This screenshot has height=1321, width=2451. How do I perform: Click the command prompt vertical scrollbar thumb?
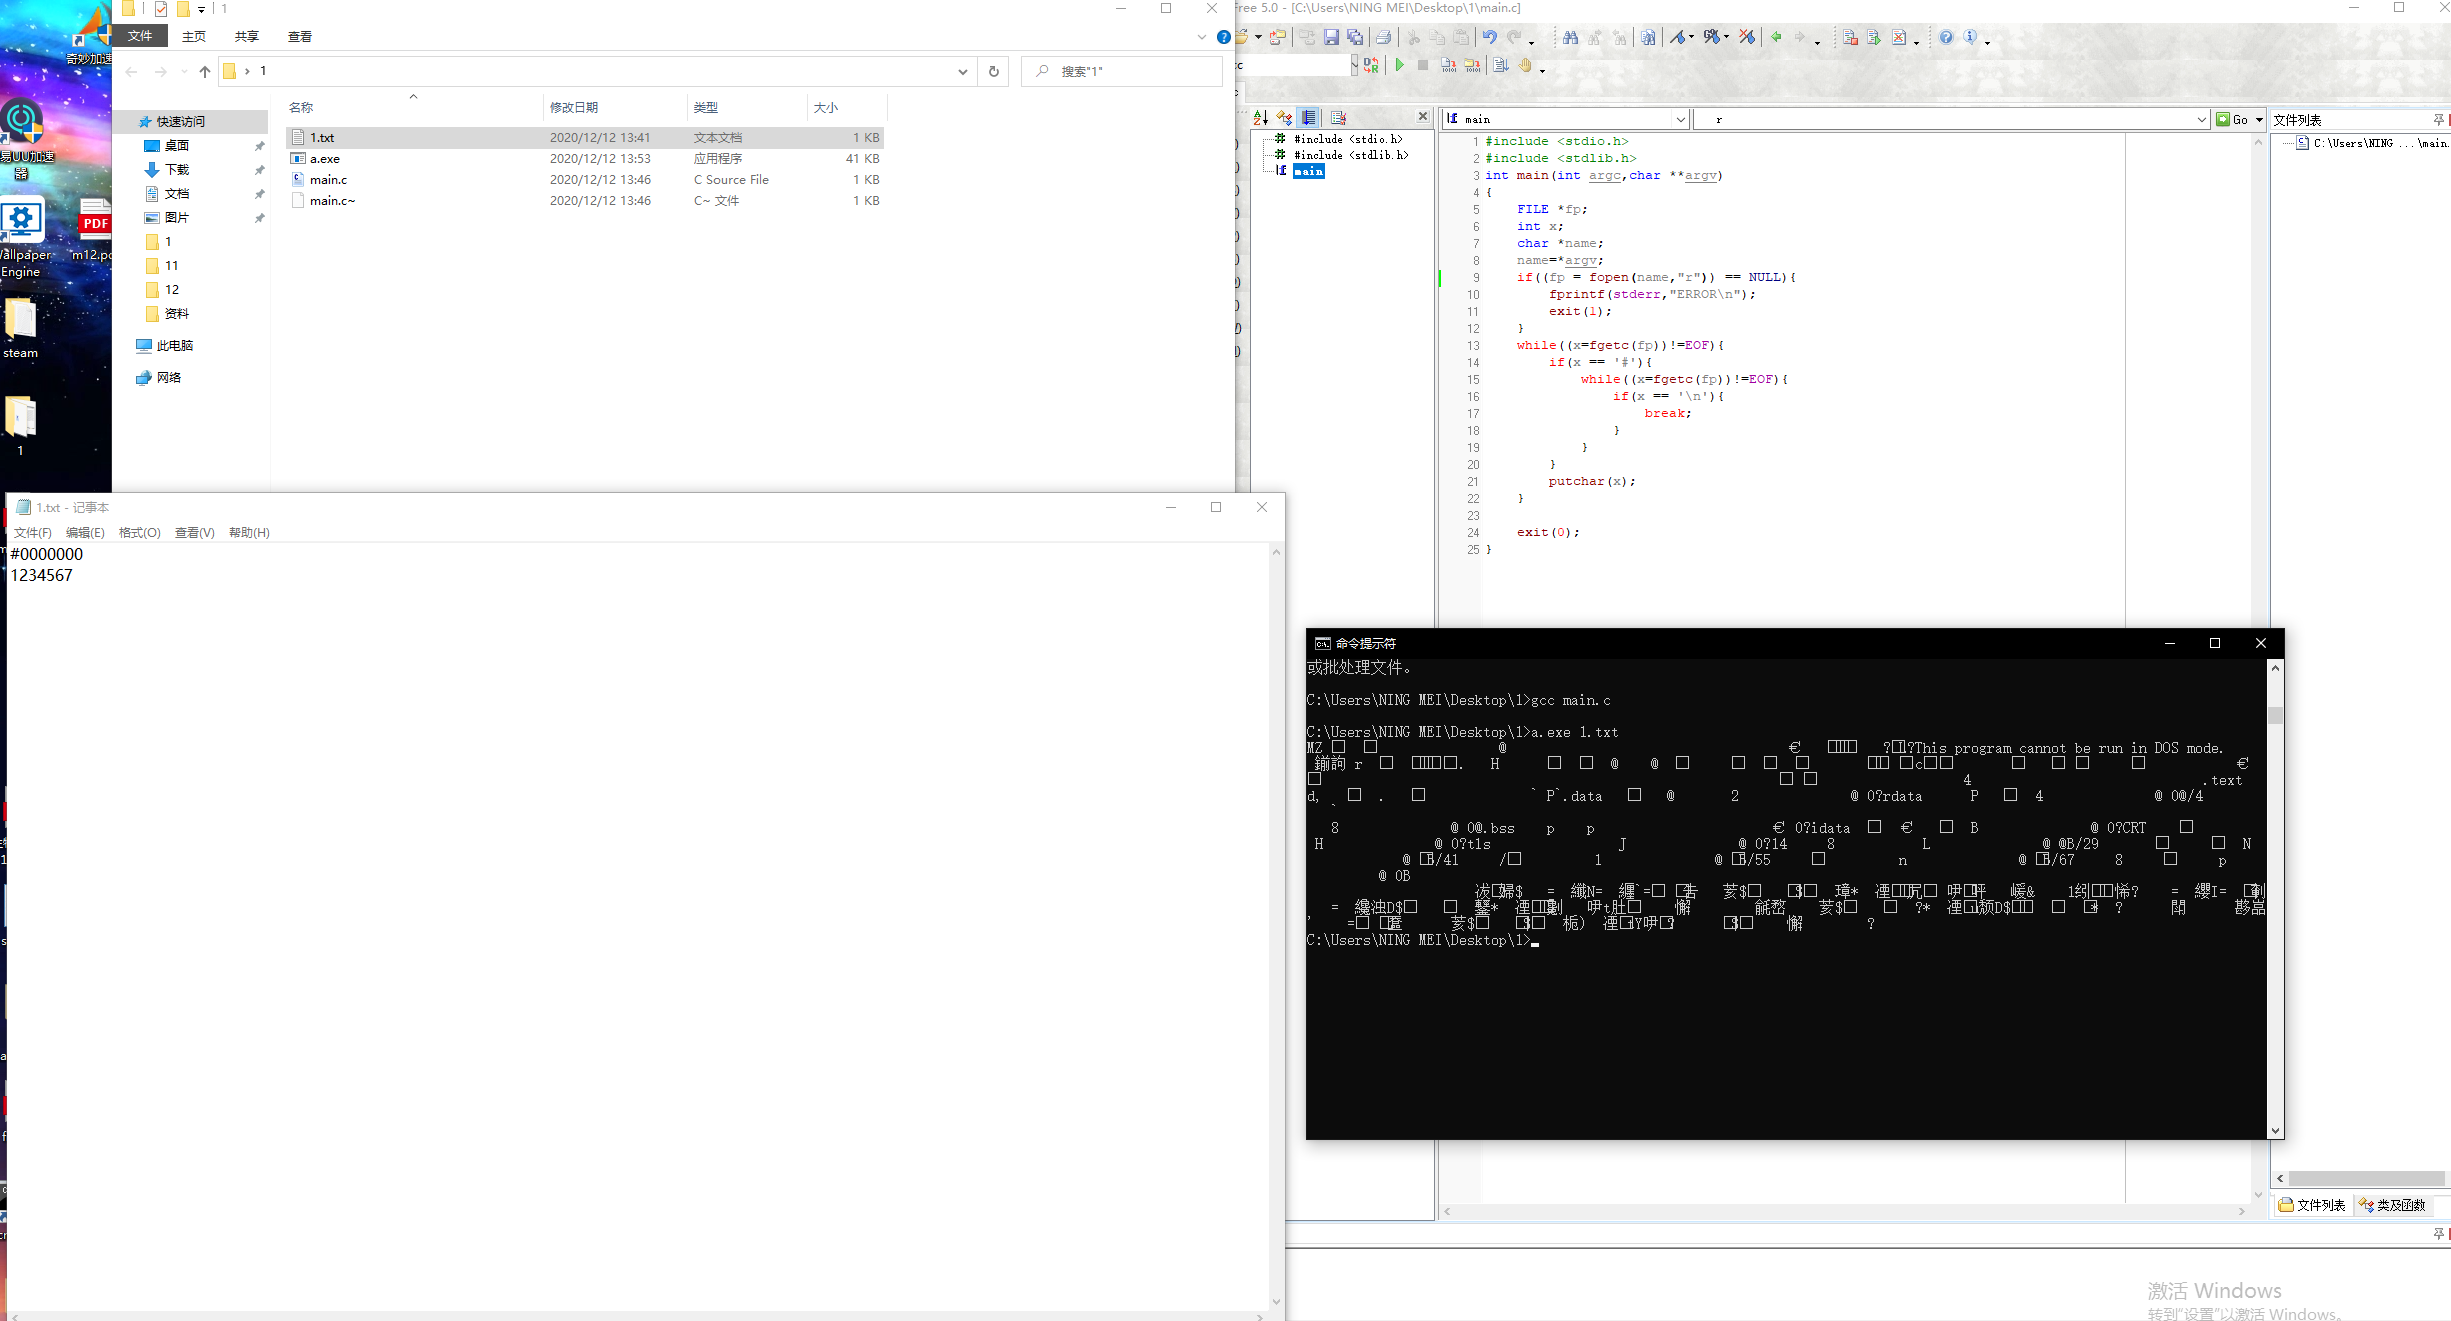[2275, 715]
